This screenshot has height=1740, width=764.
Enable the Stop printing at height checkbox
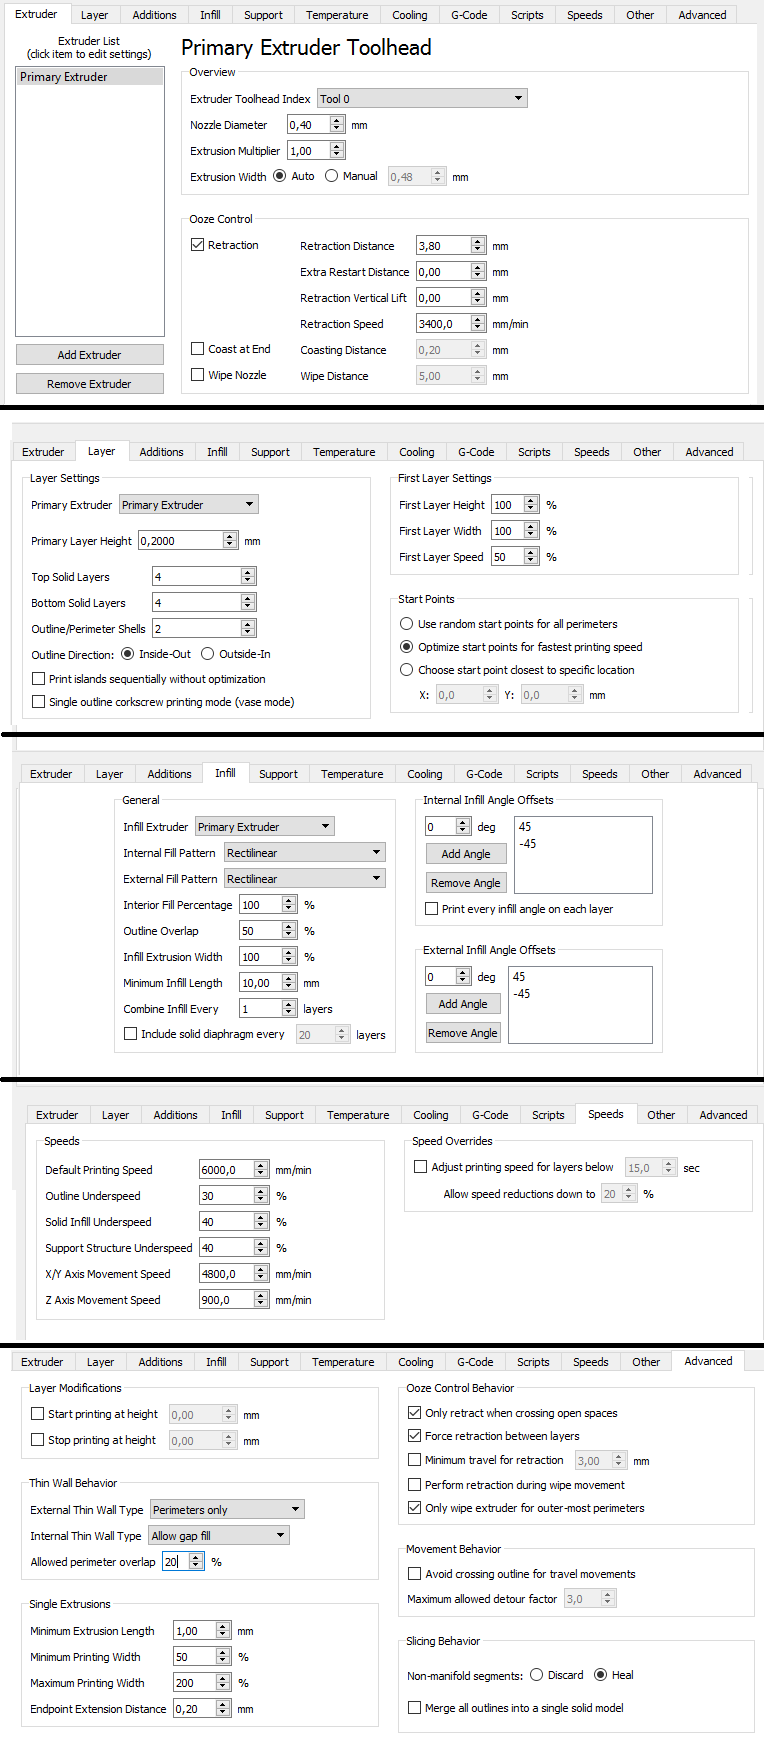point(38,1440)
